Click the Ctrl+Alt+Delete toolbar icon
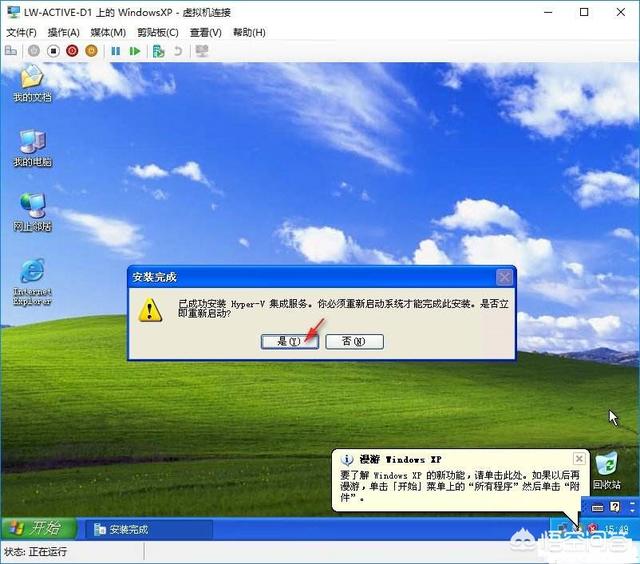This screenshot has height=564, width=640. pos(11,51)
